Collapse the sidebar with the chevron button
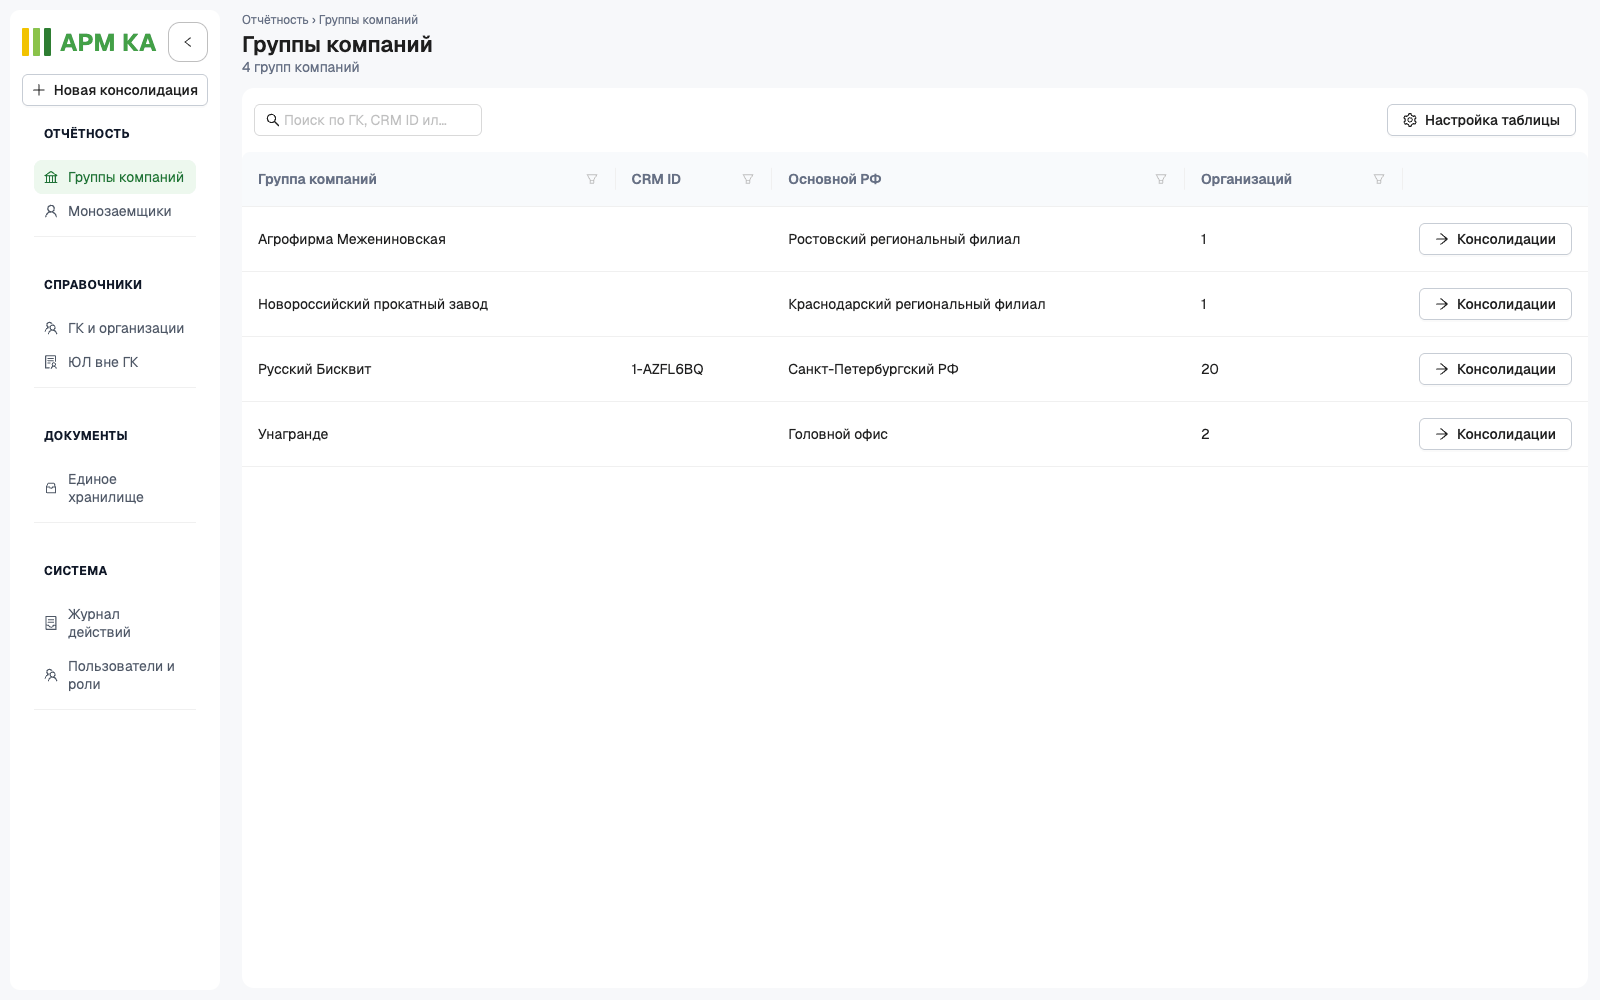This screenshot has width=1600, height=1000. pyautogui.click(x=188, y=42)
